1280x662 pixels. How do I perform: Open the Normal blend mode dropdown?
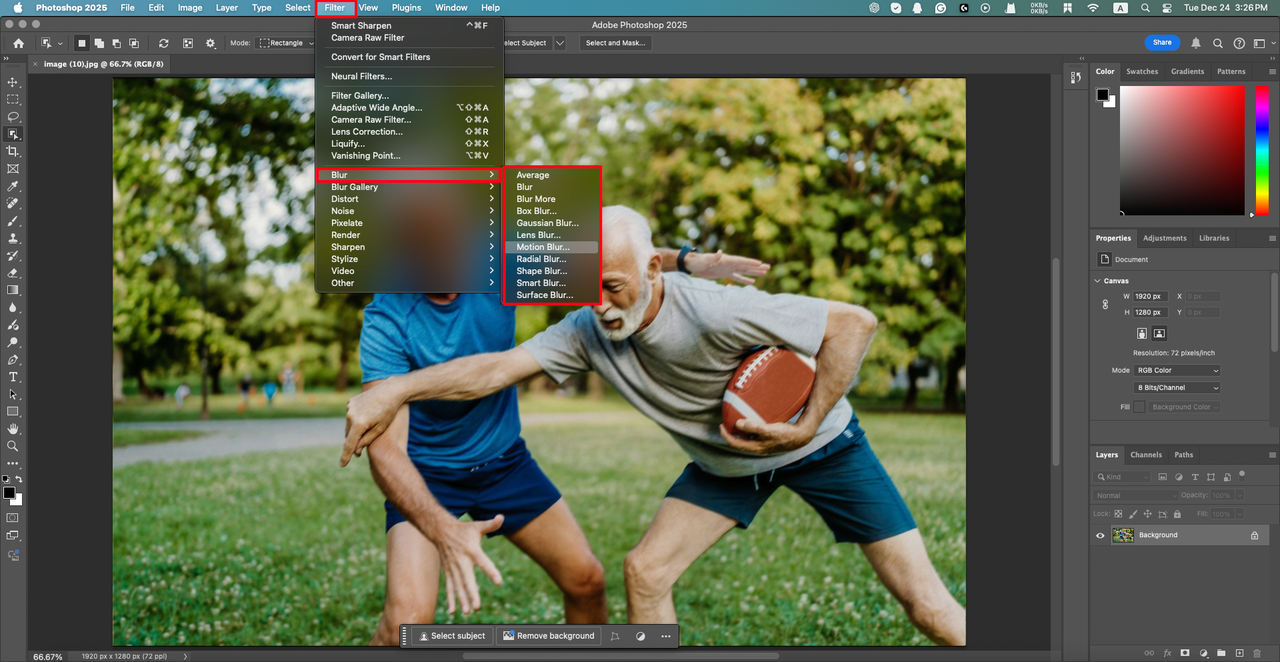(x=1136, y=495)
